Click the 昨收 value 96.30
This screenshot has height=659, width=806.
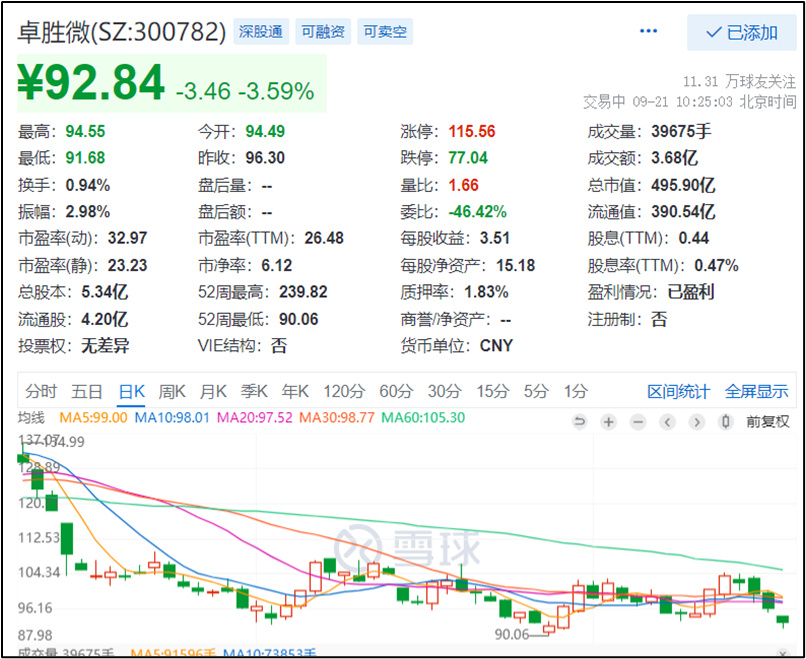(x=265, y=158)
